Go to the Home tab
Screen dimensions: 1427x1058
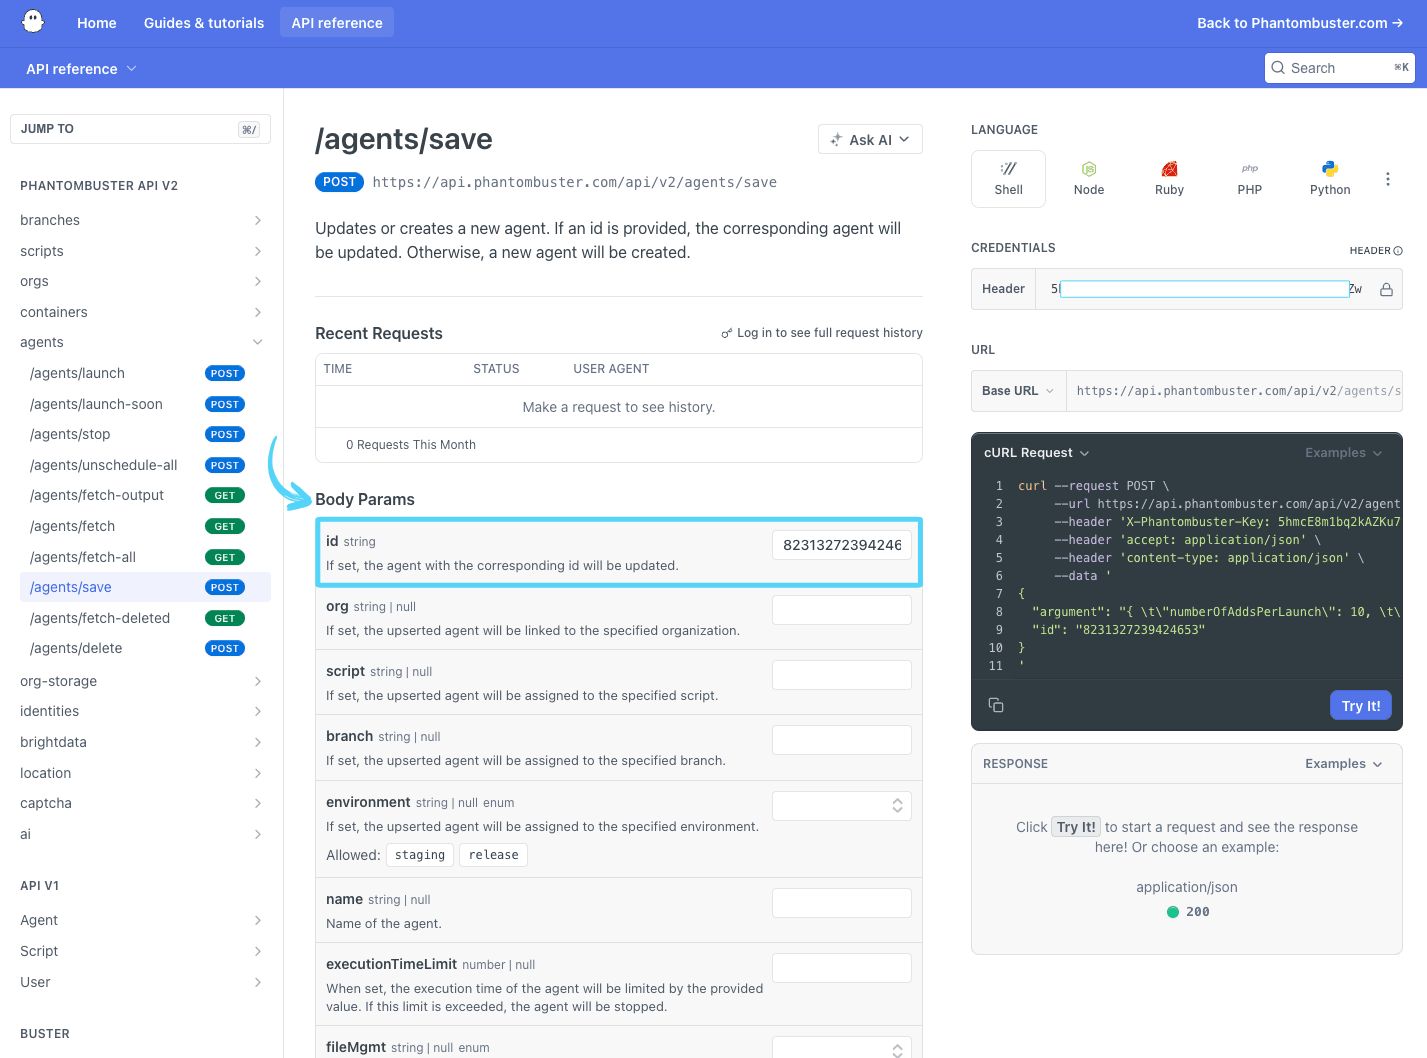97,23
